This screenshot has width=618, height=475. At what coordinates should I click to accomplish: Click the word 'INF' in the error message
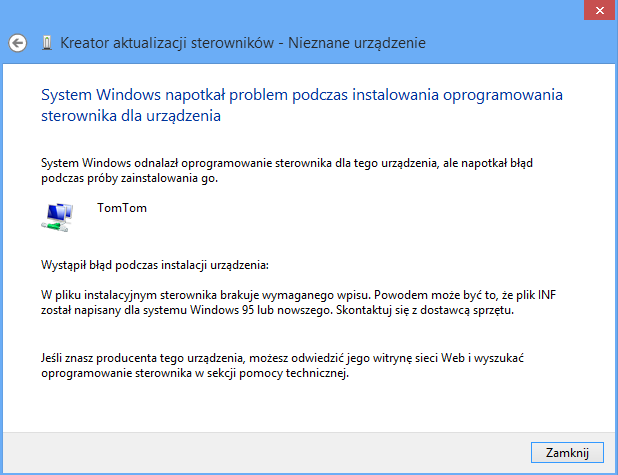[x=547, y=295]
